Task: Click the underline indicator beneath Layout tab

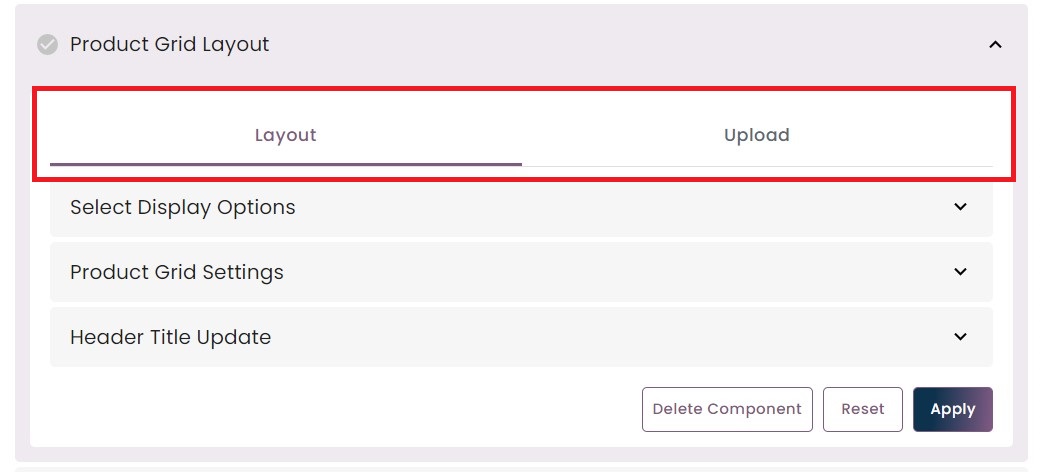Action: click(x=286, y=164)
